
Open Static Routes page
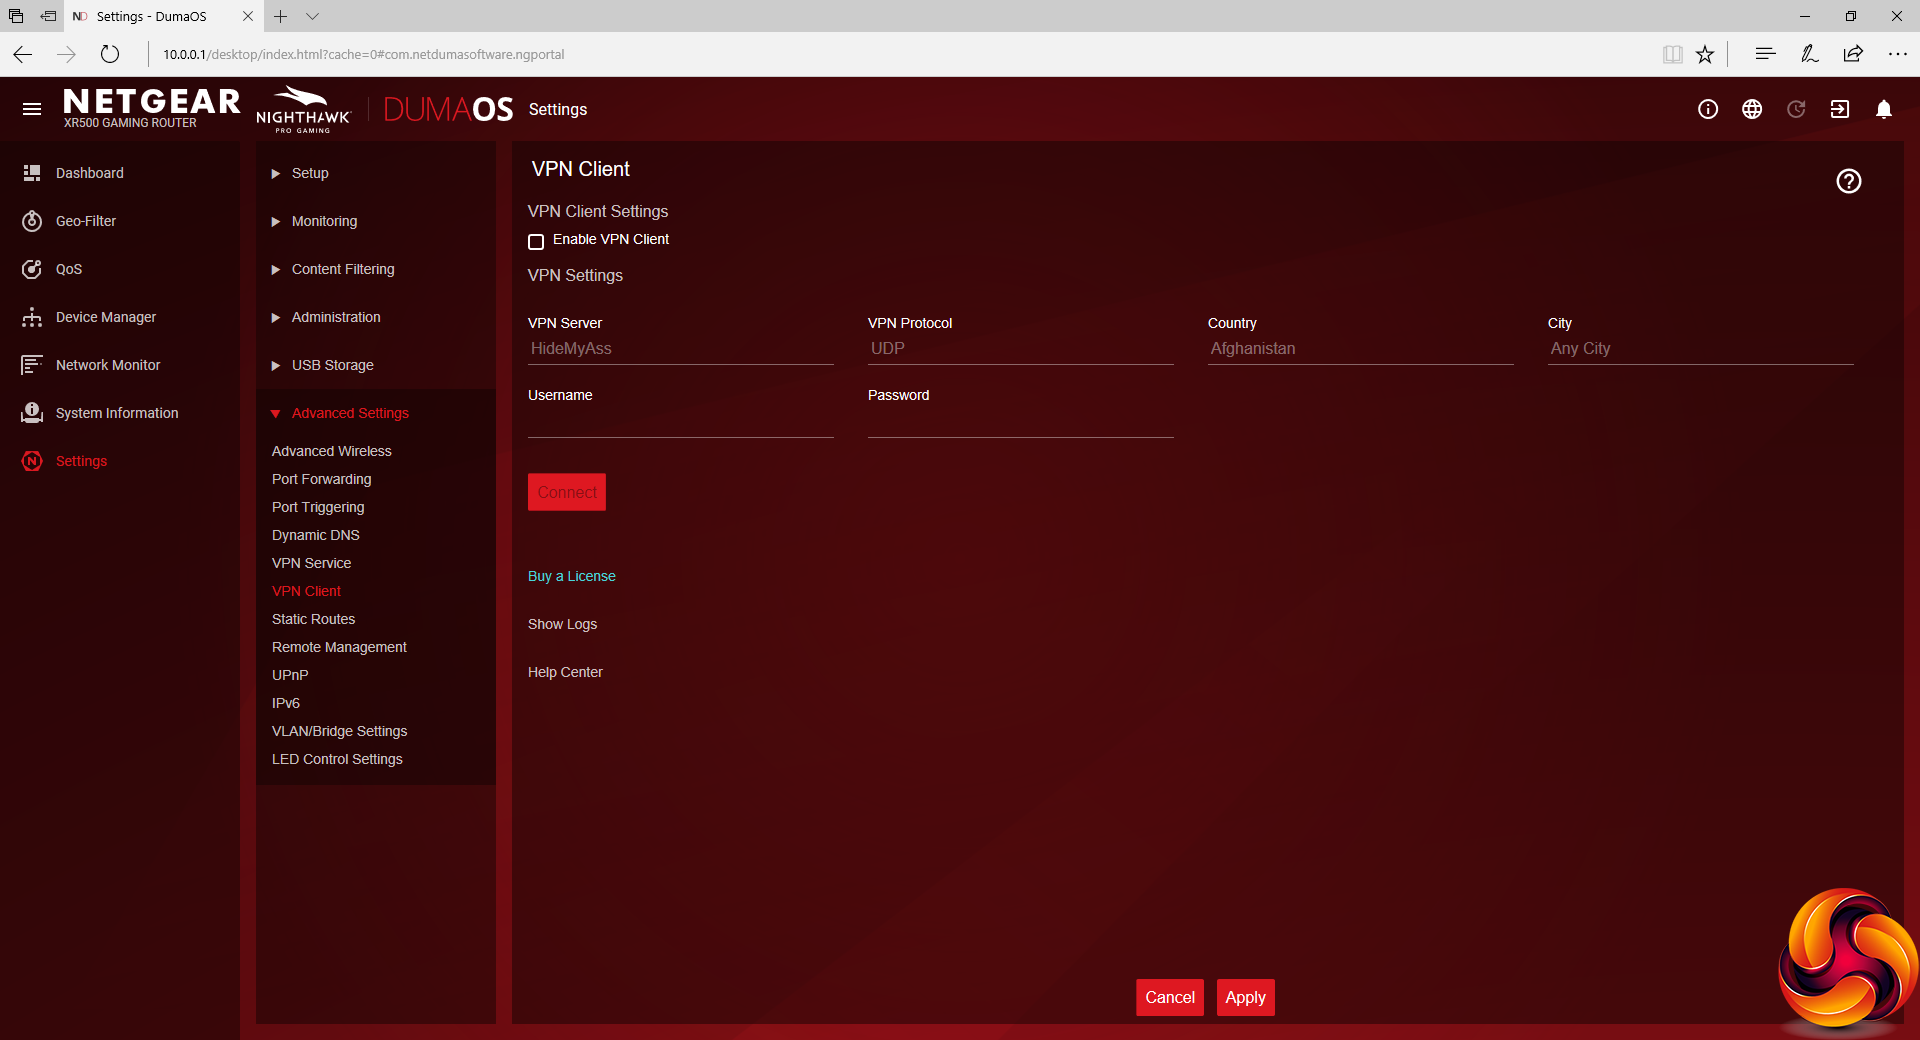click(x=313, y=619)
